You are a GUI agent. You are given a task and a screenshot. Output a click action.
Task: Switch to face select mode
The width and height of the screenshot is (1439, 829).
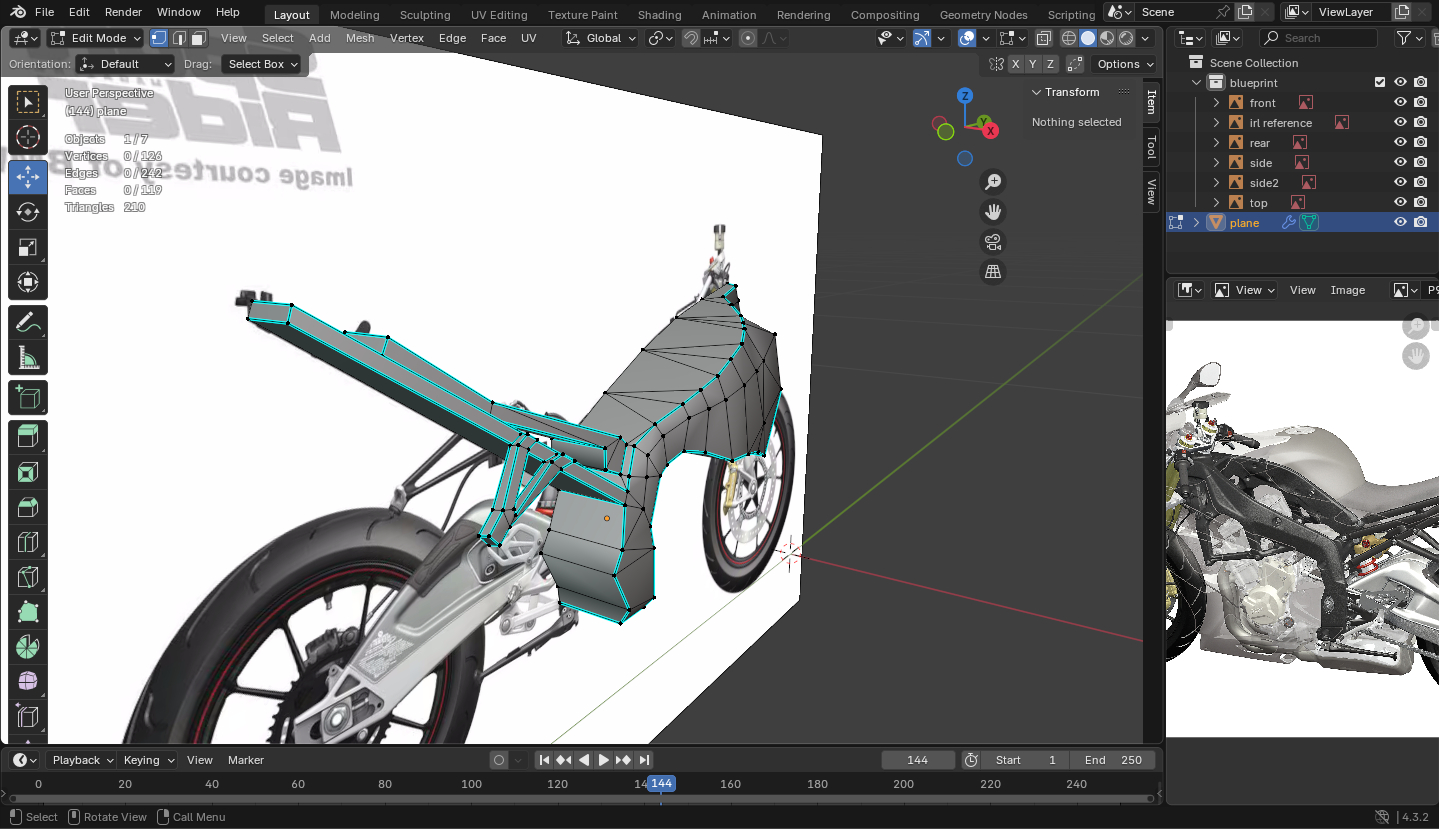click(199, 38)
